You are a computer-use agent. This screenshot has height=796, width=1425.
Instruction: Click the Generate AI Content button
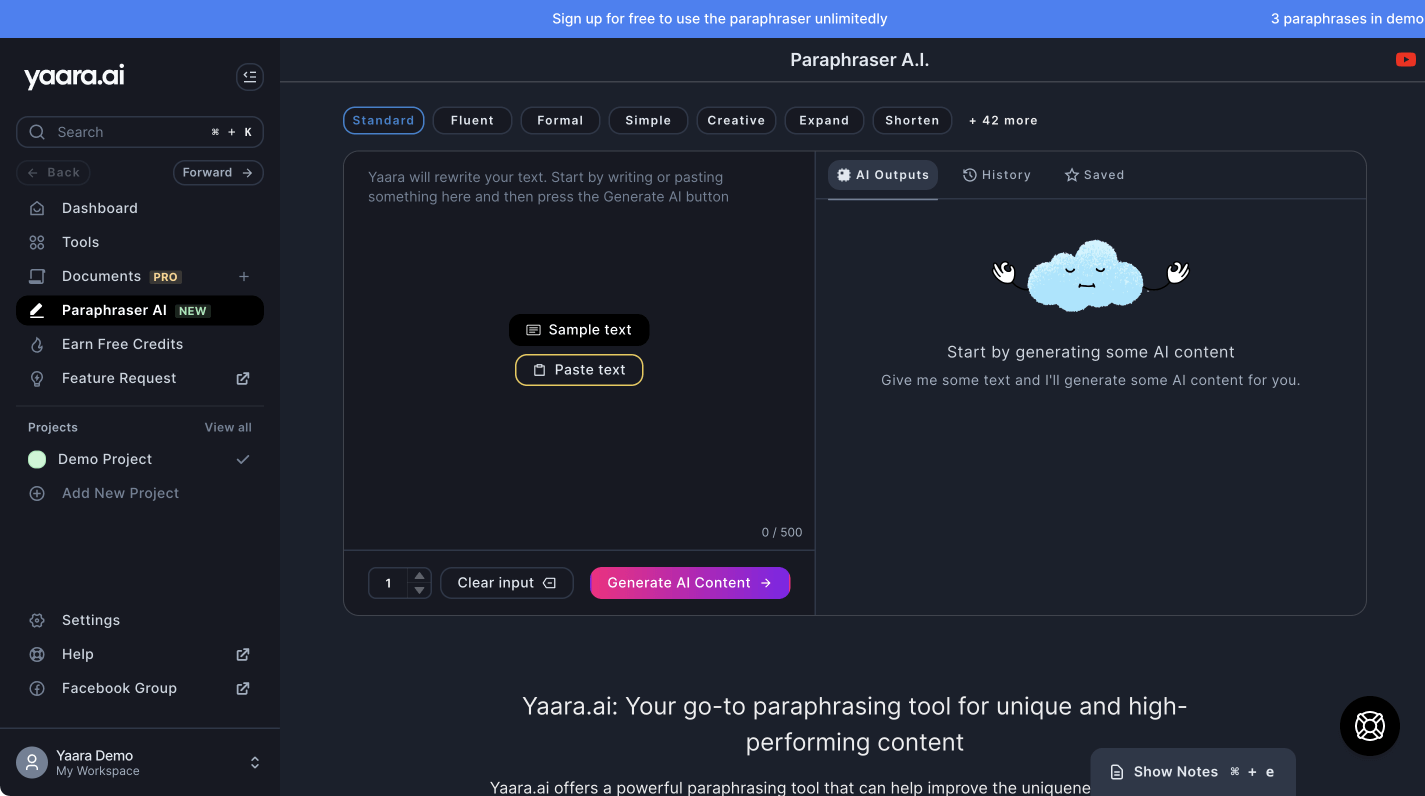(x=690, y=582)
